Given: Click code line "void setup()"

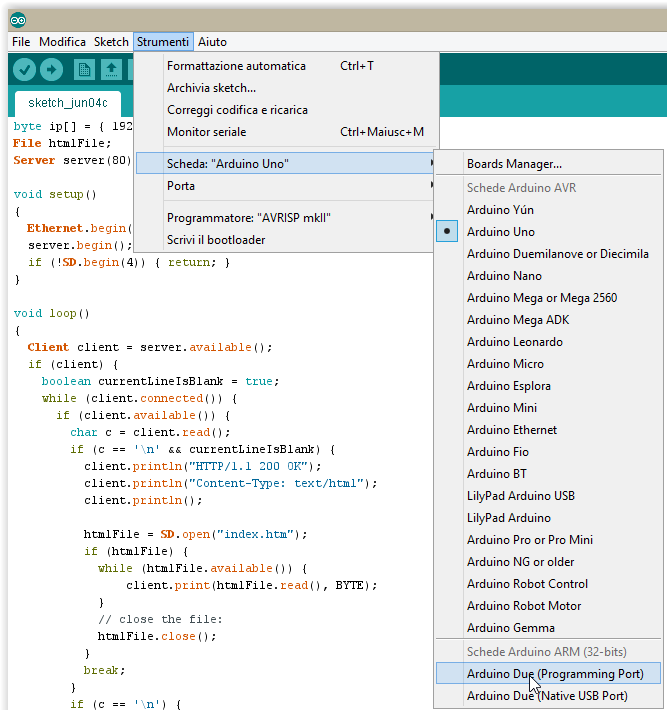Looking at the screenshot, I should point(55,194).
